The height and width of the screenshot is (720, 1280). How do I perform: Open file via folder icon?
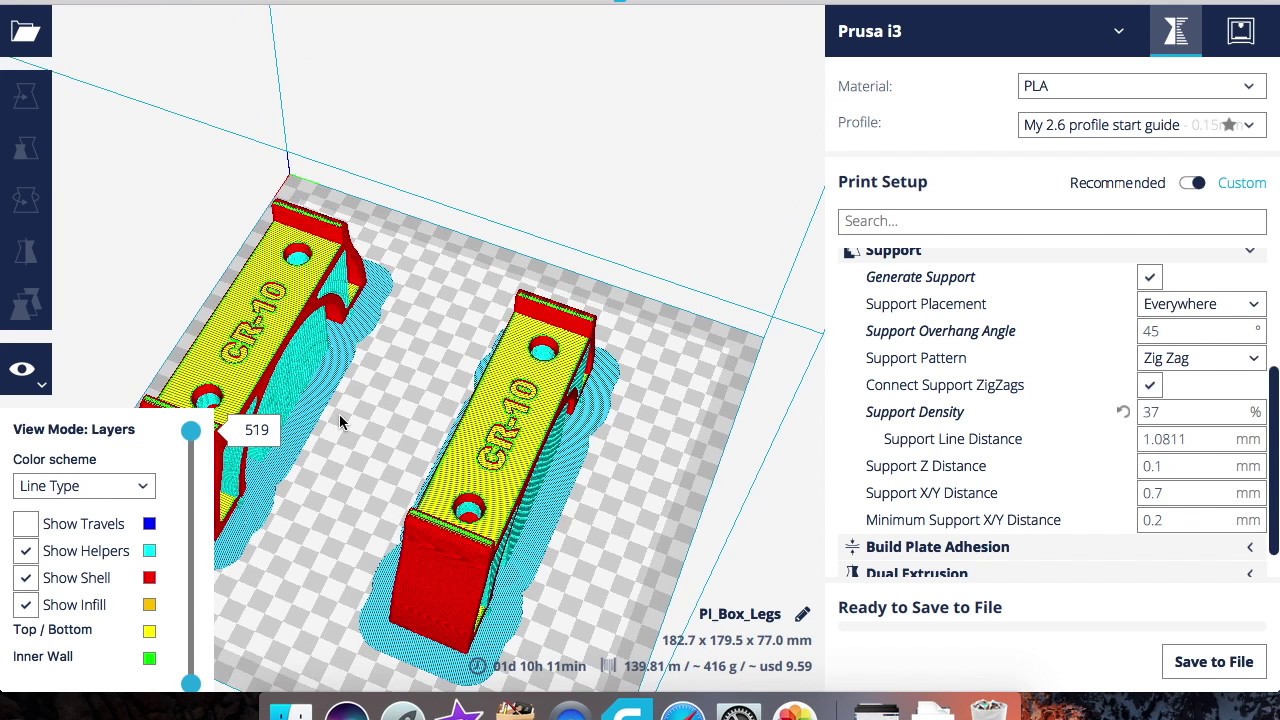[25, 31]
